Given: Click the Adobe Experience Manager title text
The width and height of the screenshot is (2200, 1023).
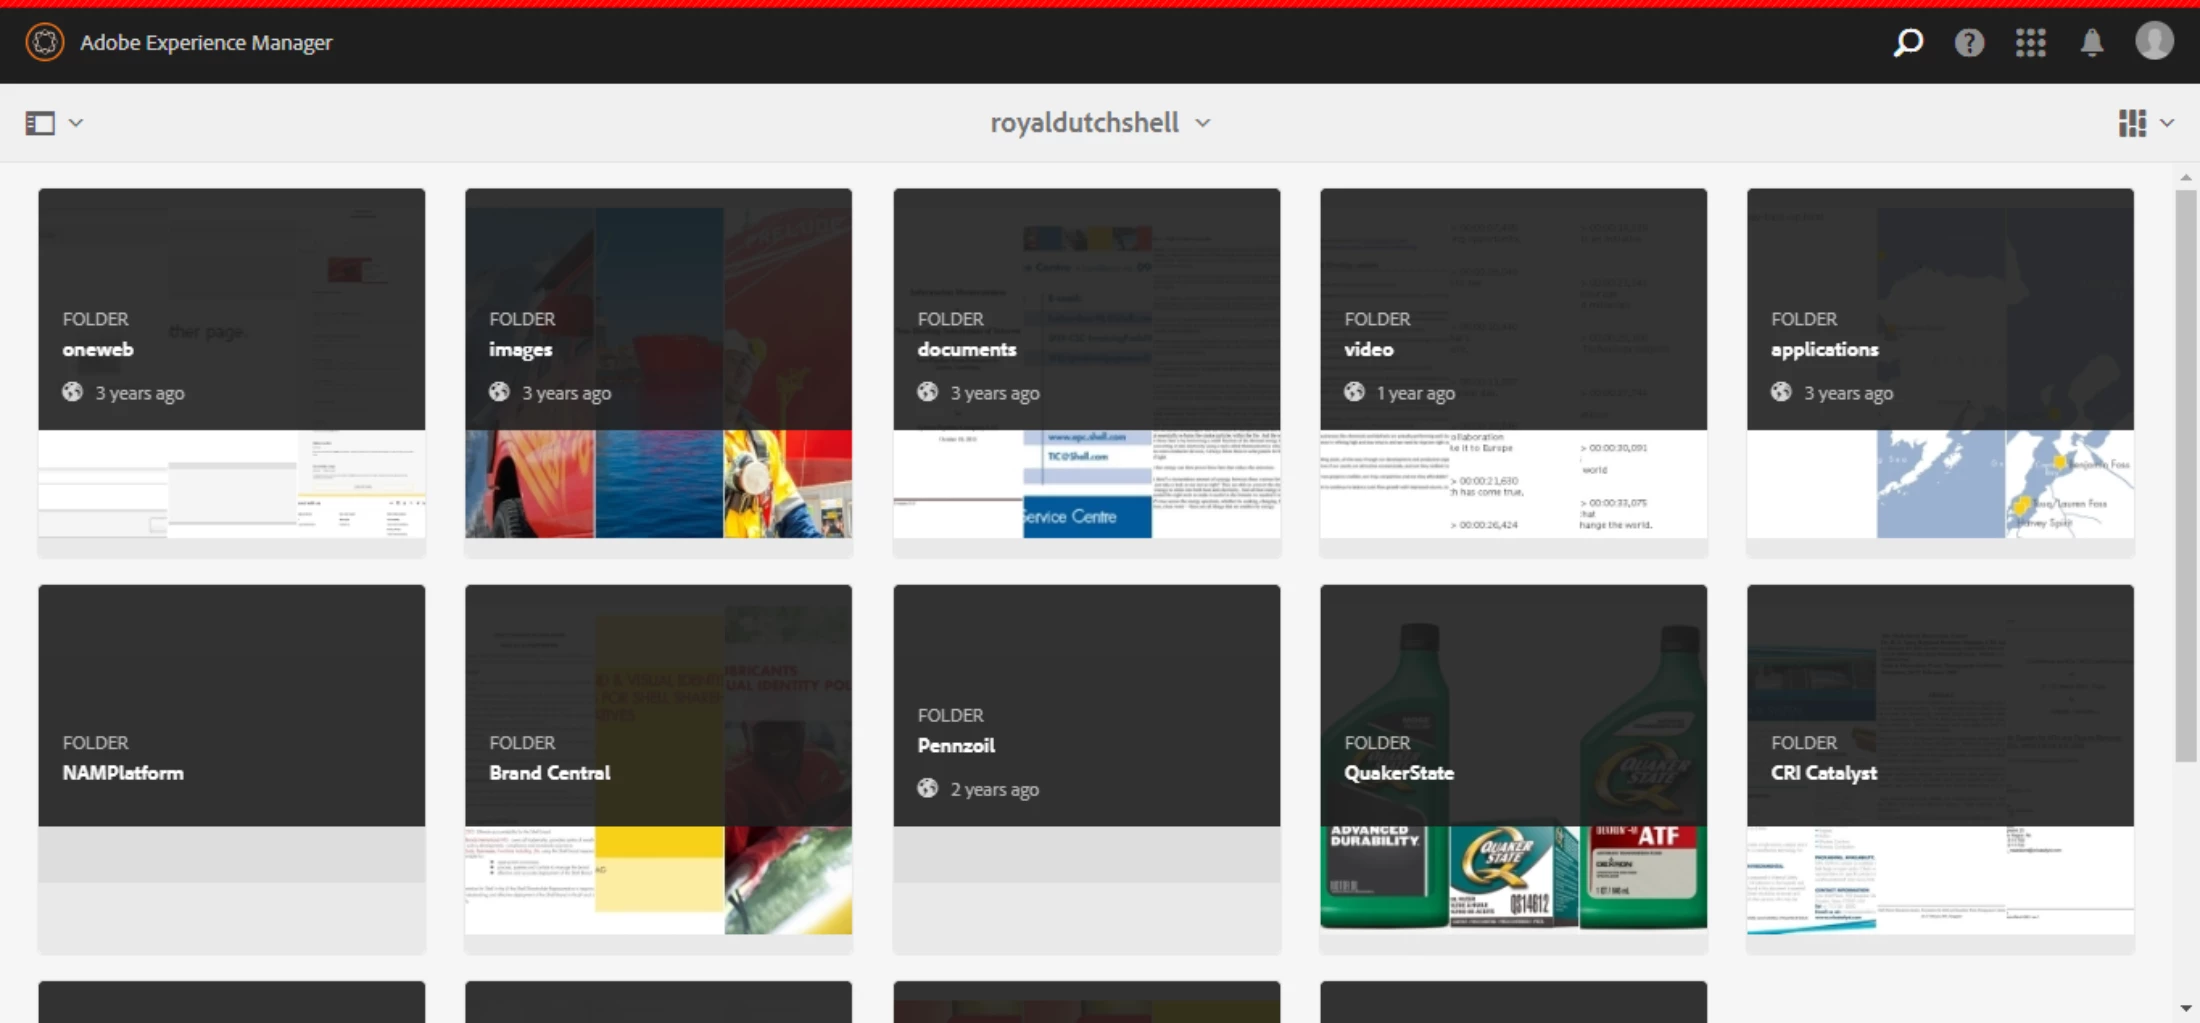Looking at the screenshot, I should click(x=206, y=43).
